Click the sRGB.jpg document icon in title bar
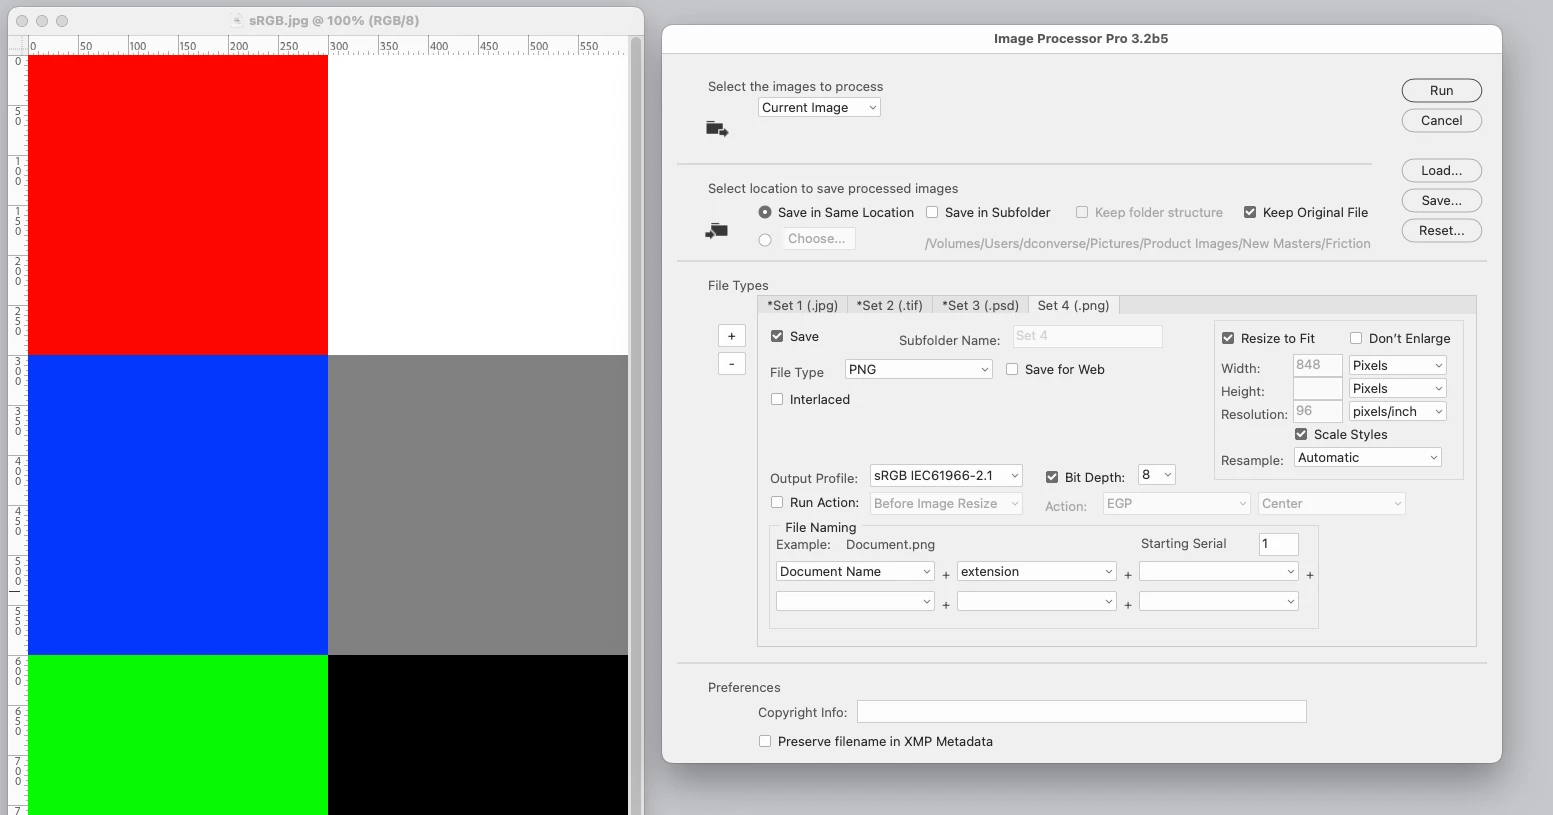The height and width of the screenshot is (815, 1553). pos(237,20)
